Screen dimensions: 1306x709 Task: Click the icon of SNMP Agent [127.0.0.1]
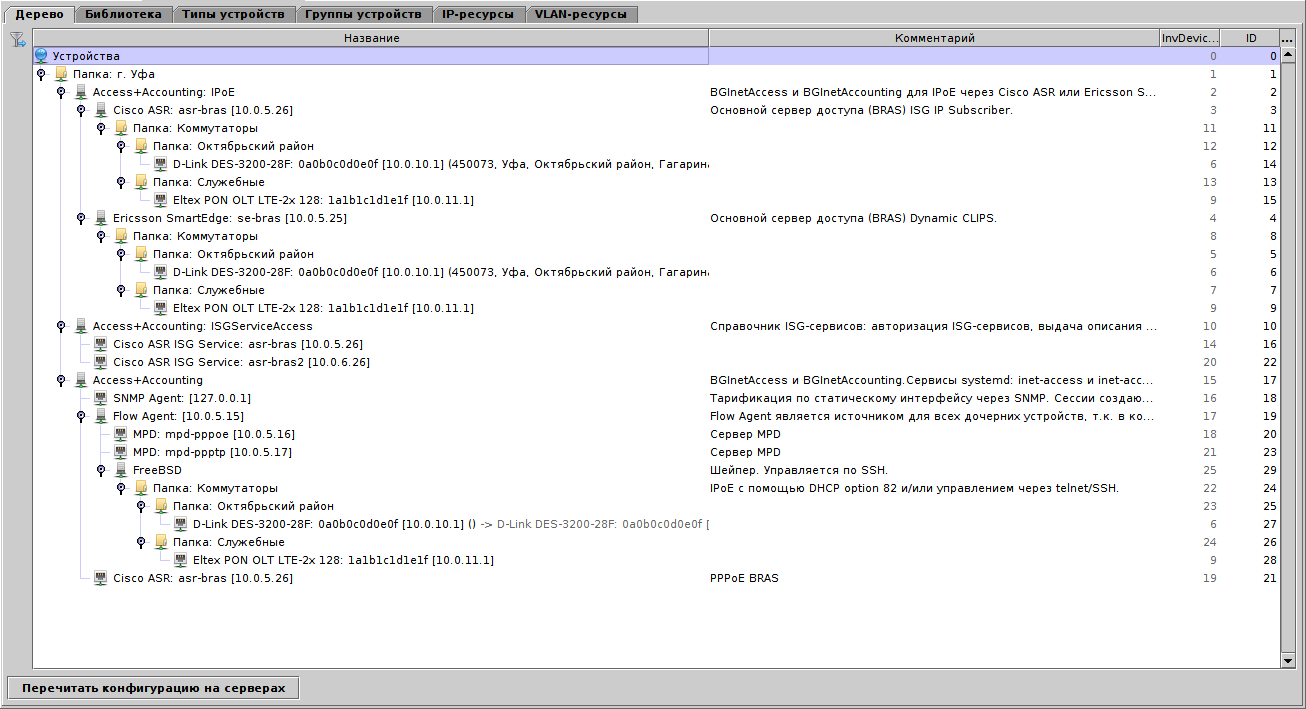[x=100, y=397]
